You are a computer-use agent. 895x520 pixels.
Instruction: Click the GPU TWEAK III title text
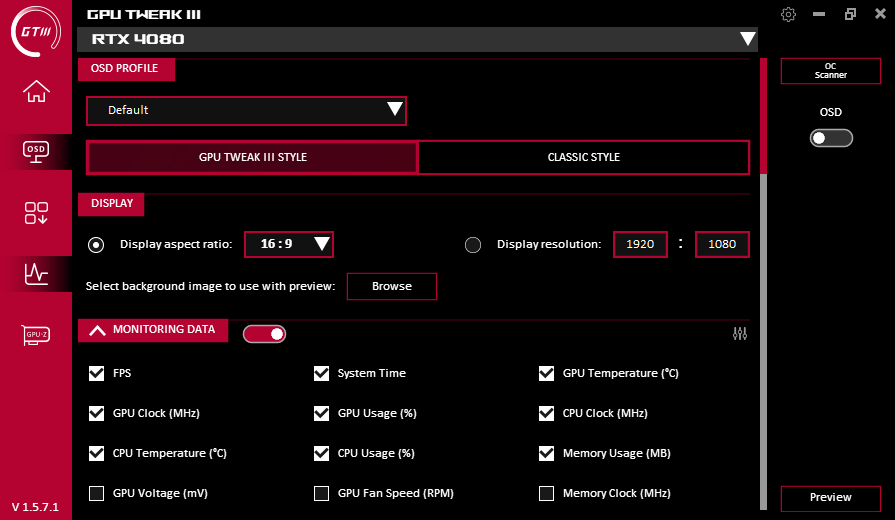coord(143,14)
